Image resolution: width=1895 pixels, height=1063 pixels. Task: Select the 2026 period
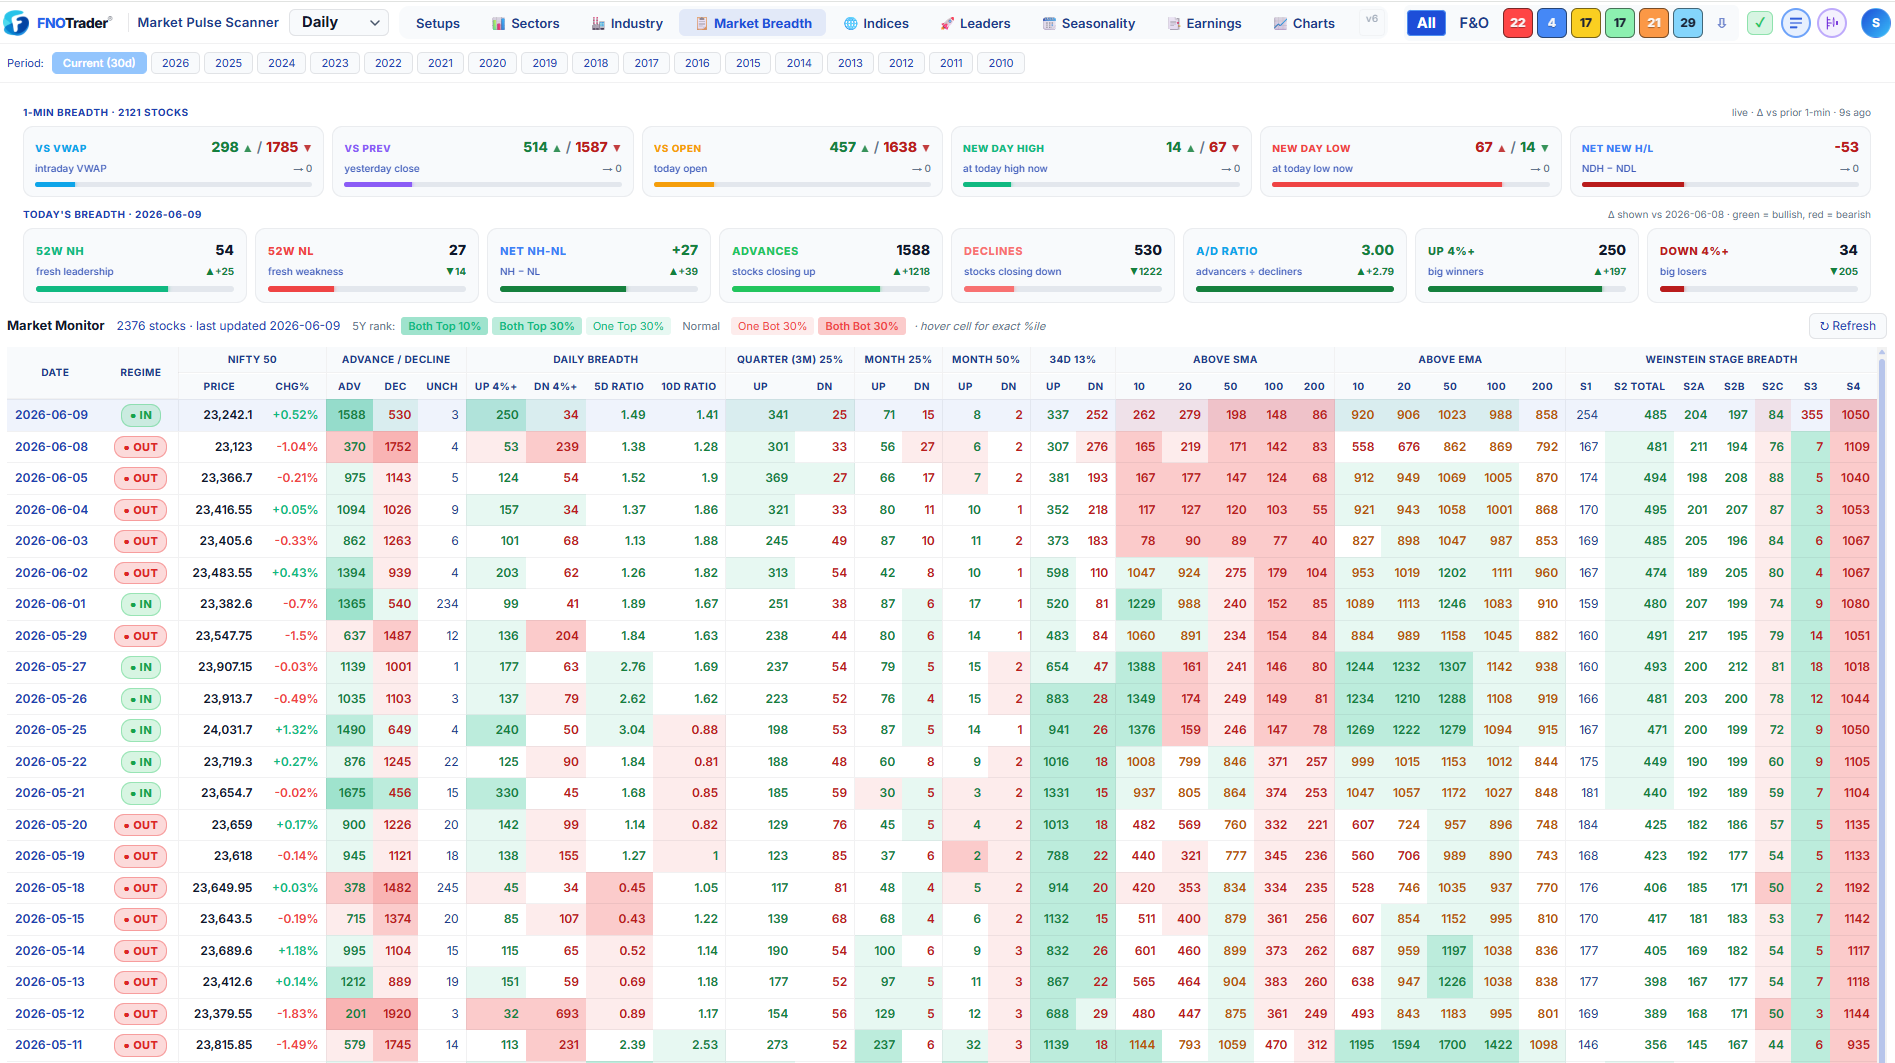click(x=175, y=63)
